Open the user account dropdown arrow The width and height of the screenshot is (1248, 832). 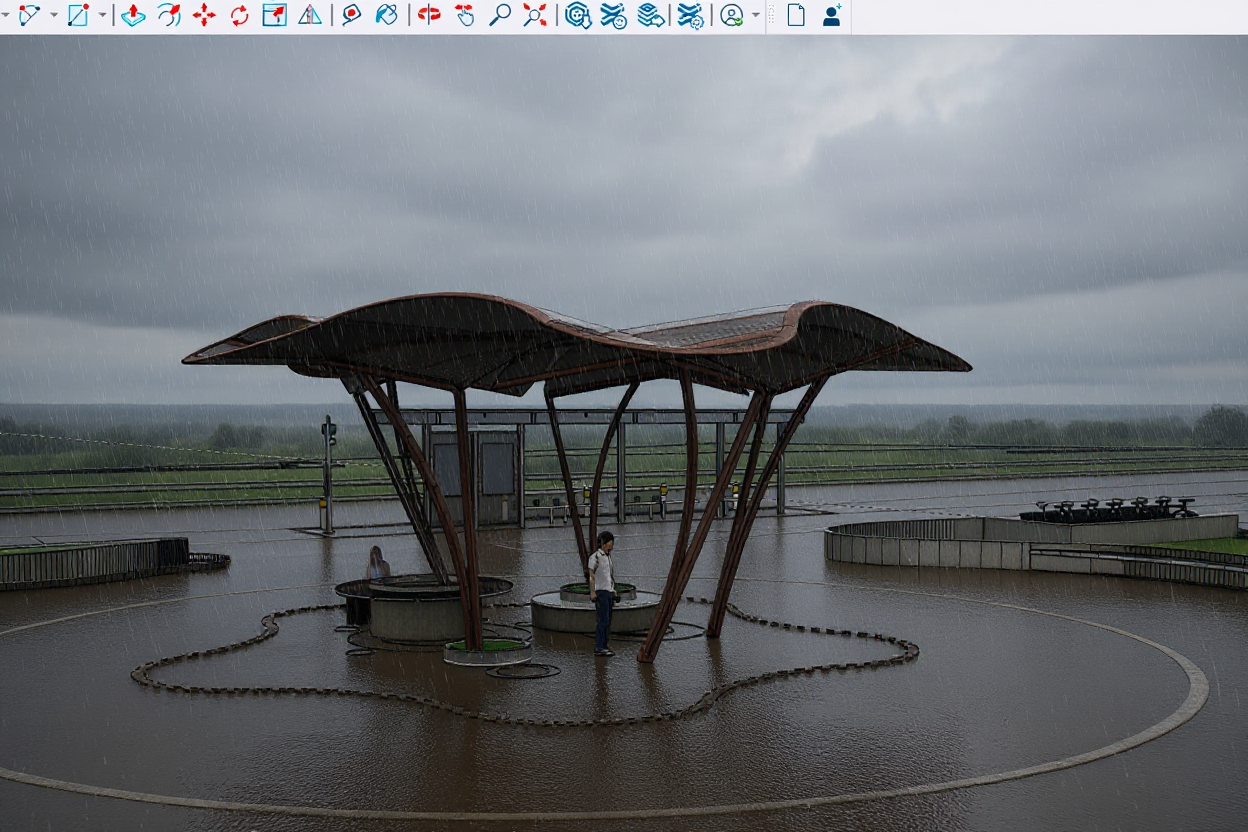coord(755,15)
